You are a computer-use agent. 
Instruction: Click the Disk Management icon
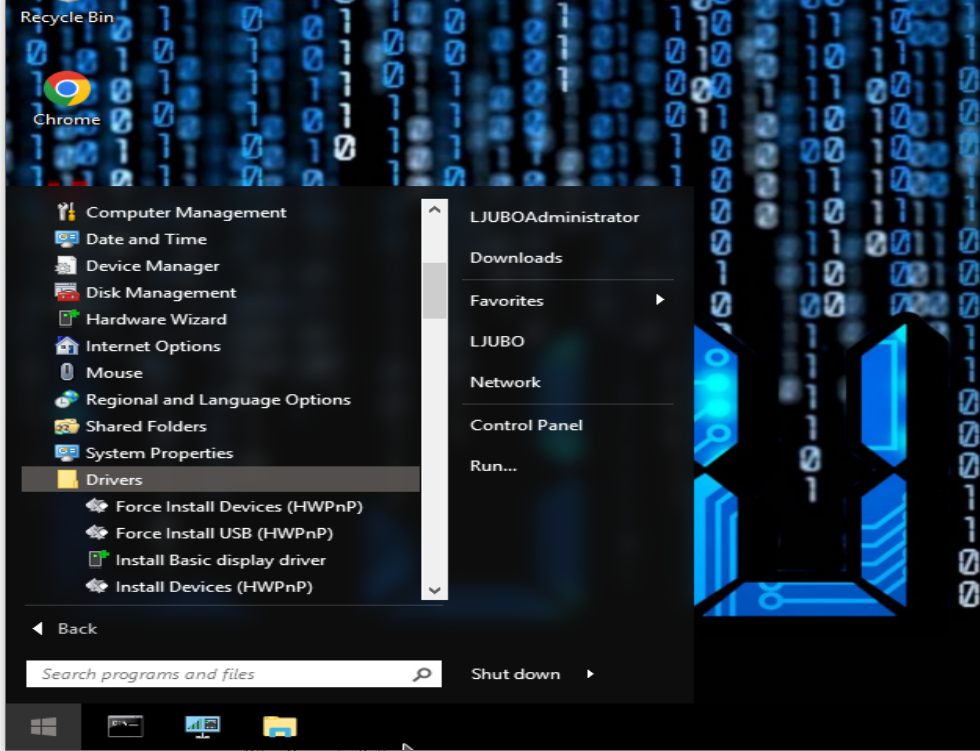tap(66, 292)
